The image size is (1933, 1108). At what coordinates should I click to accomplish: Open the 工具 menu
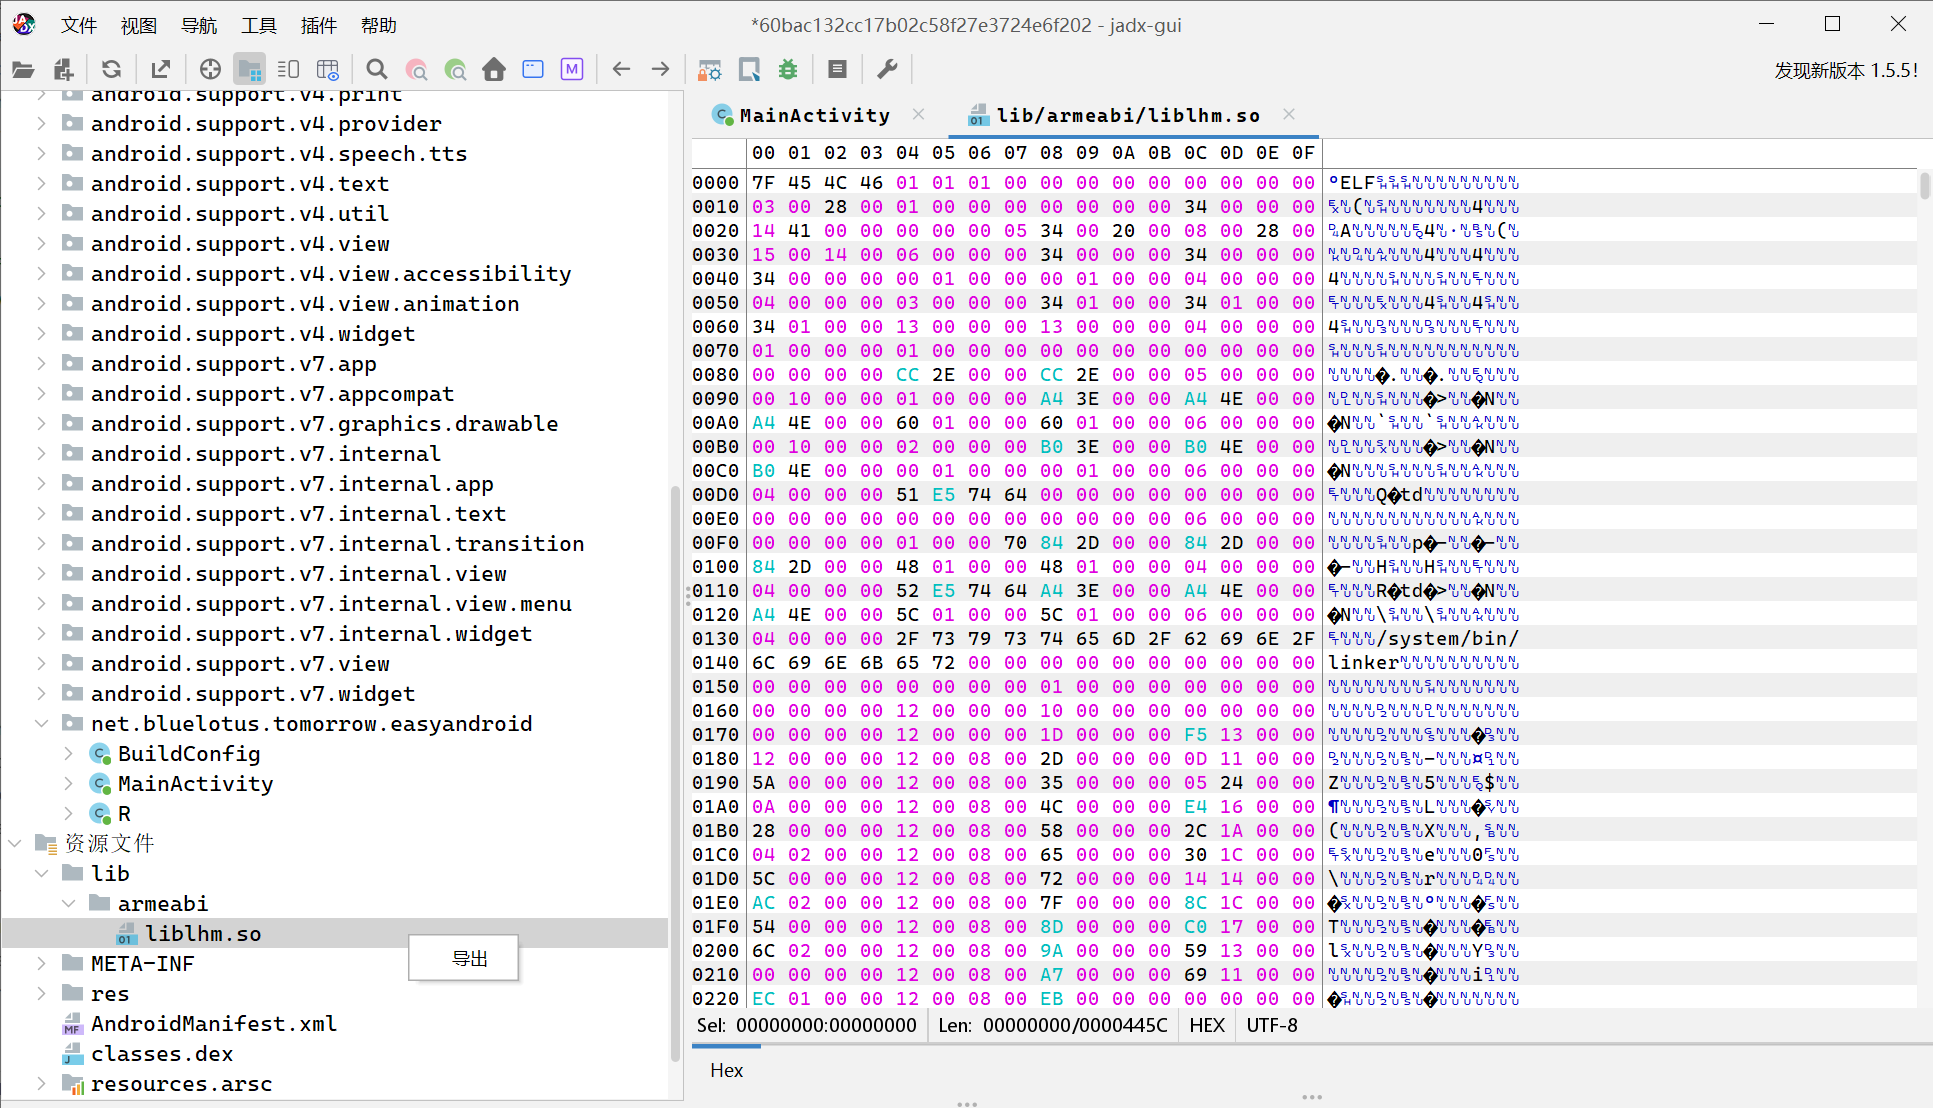point(258,25)
